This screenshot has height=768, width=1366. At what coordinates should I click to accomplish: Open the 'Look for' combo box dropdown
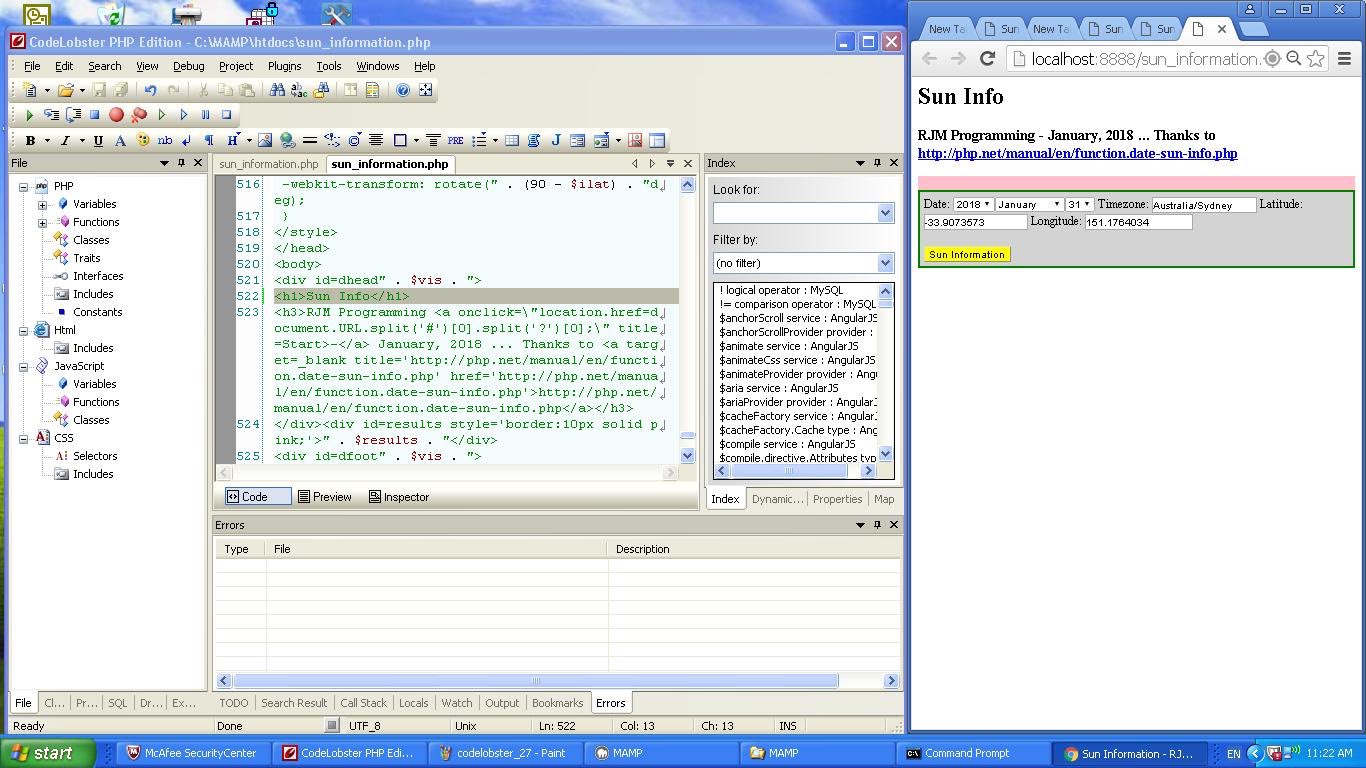coord(885,213)
